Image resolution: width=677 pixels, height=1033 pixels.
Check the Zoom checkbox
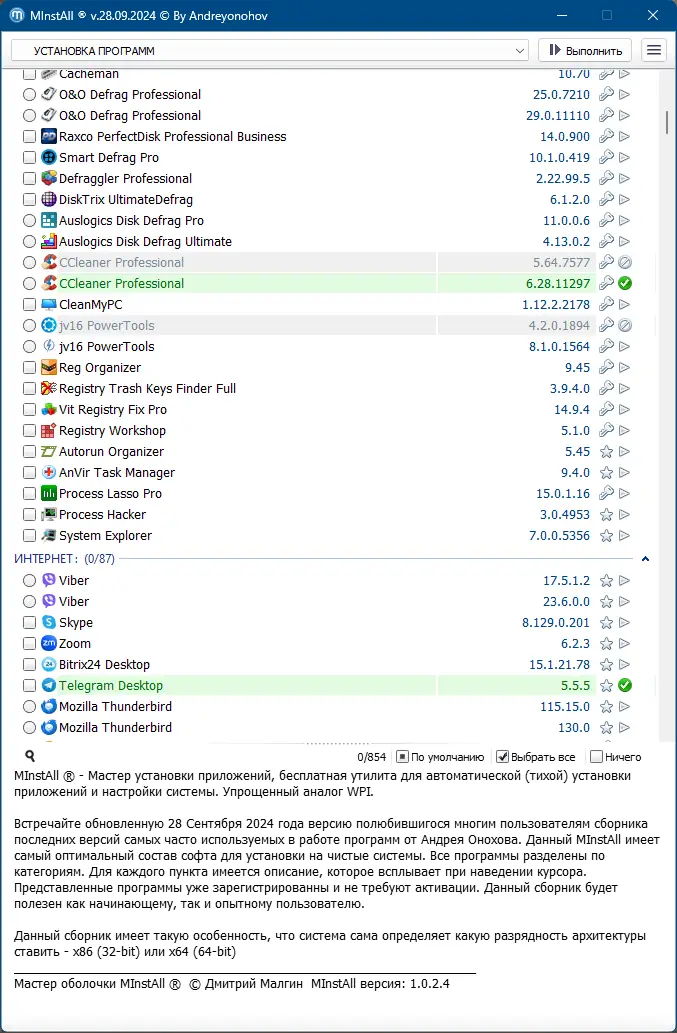[29, 644]
